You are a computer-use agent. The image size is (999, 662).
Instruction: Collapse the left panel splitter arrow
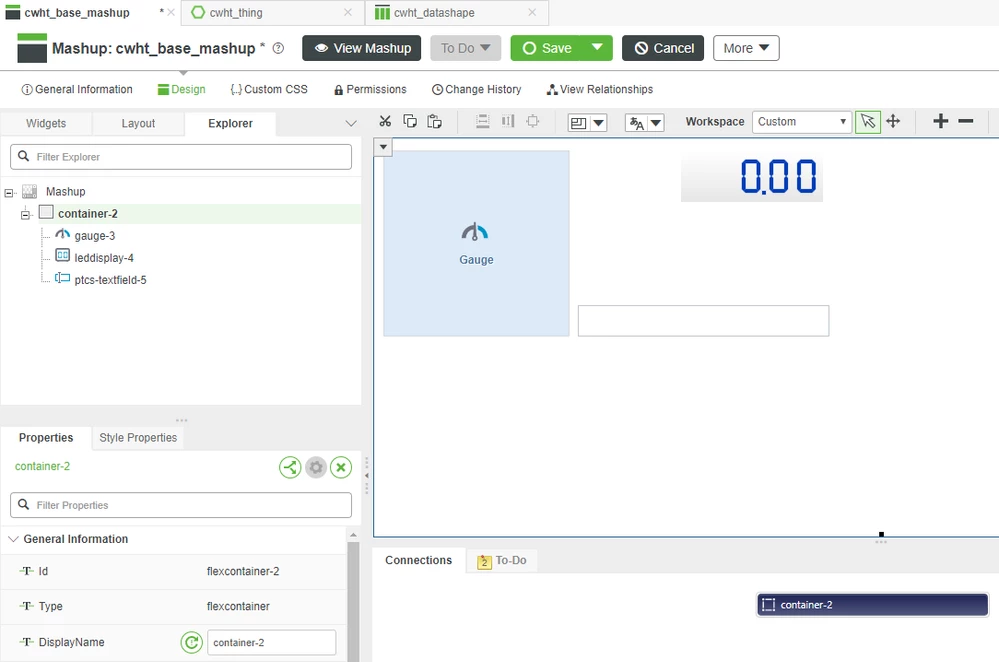pyautogui.click(x=366, y=475)
